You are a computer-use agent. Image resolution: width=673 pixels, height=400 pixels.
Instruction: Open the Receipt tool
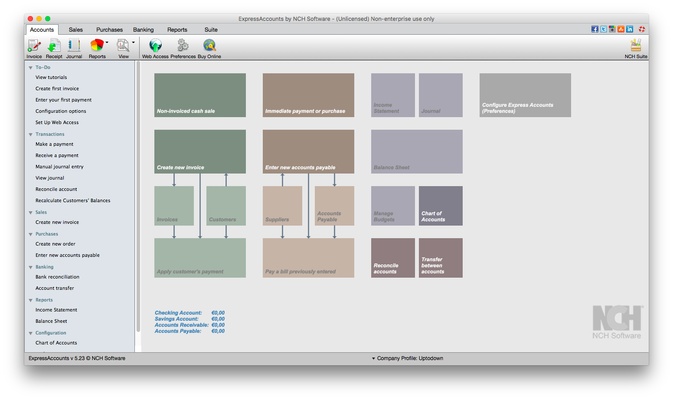(53, 46)
